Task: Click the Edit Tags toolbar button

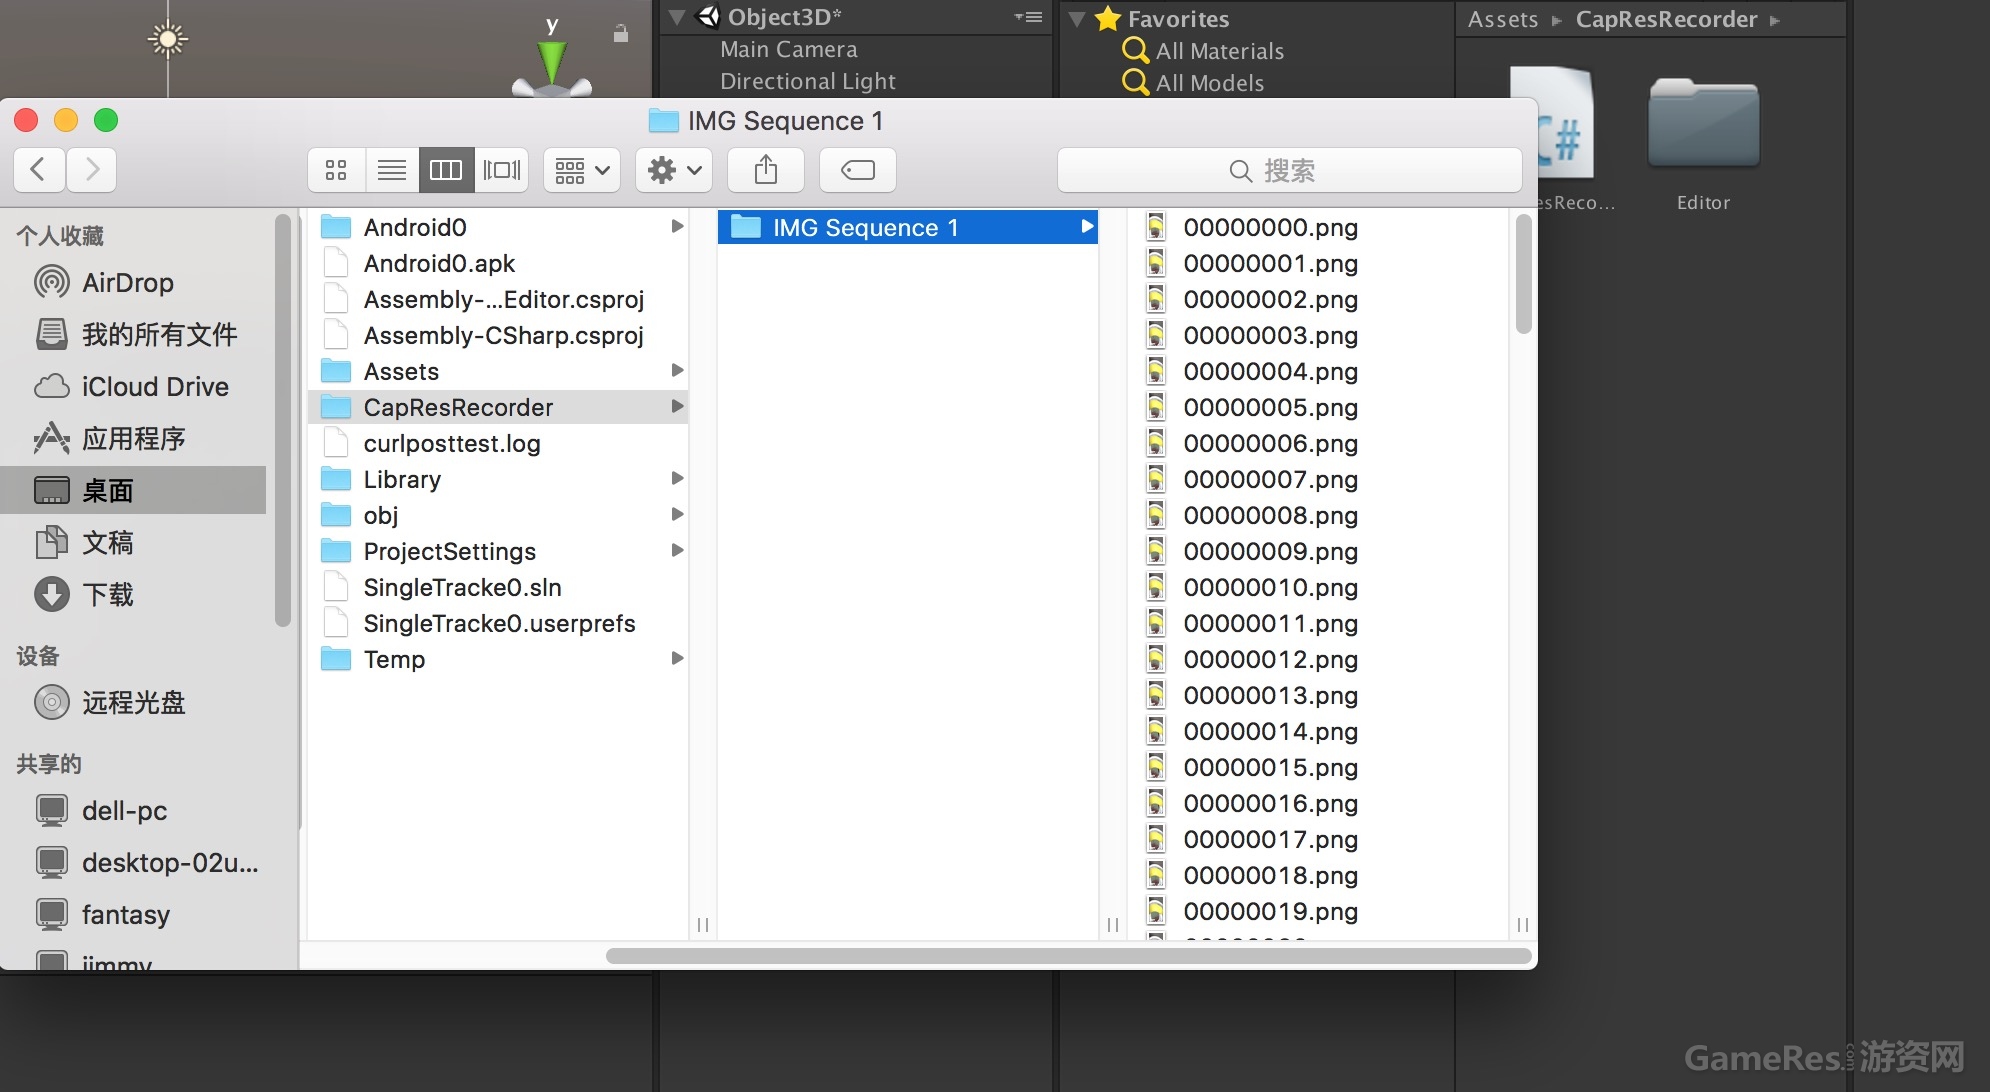Action: click(858, 170)
